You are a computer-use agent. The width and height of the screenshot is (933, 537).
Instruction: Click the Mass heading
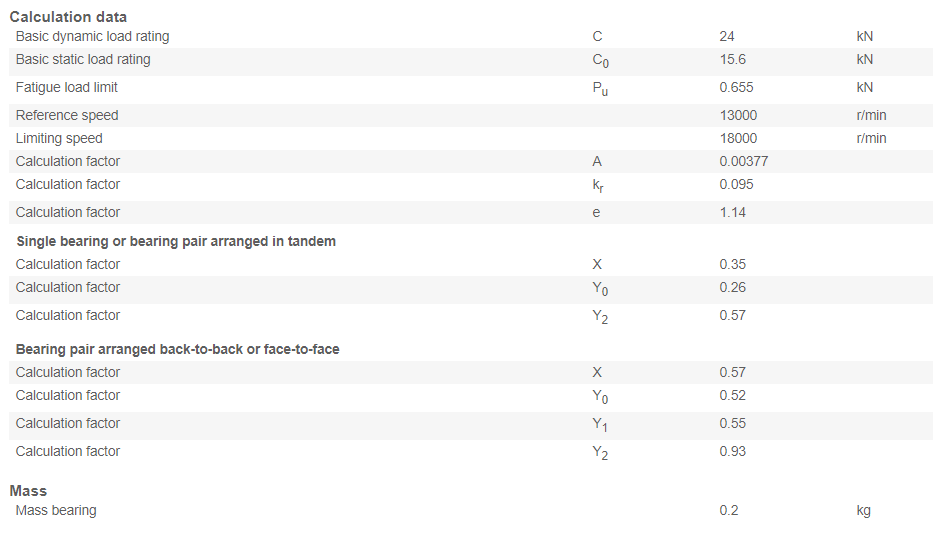(28, 491)
